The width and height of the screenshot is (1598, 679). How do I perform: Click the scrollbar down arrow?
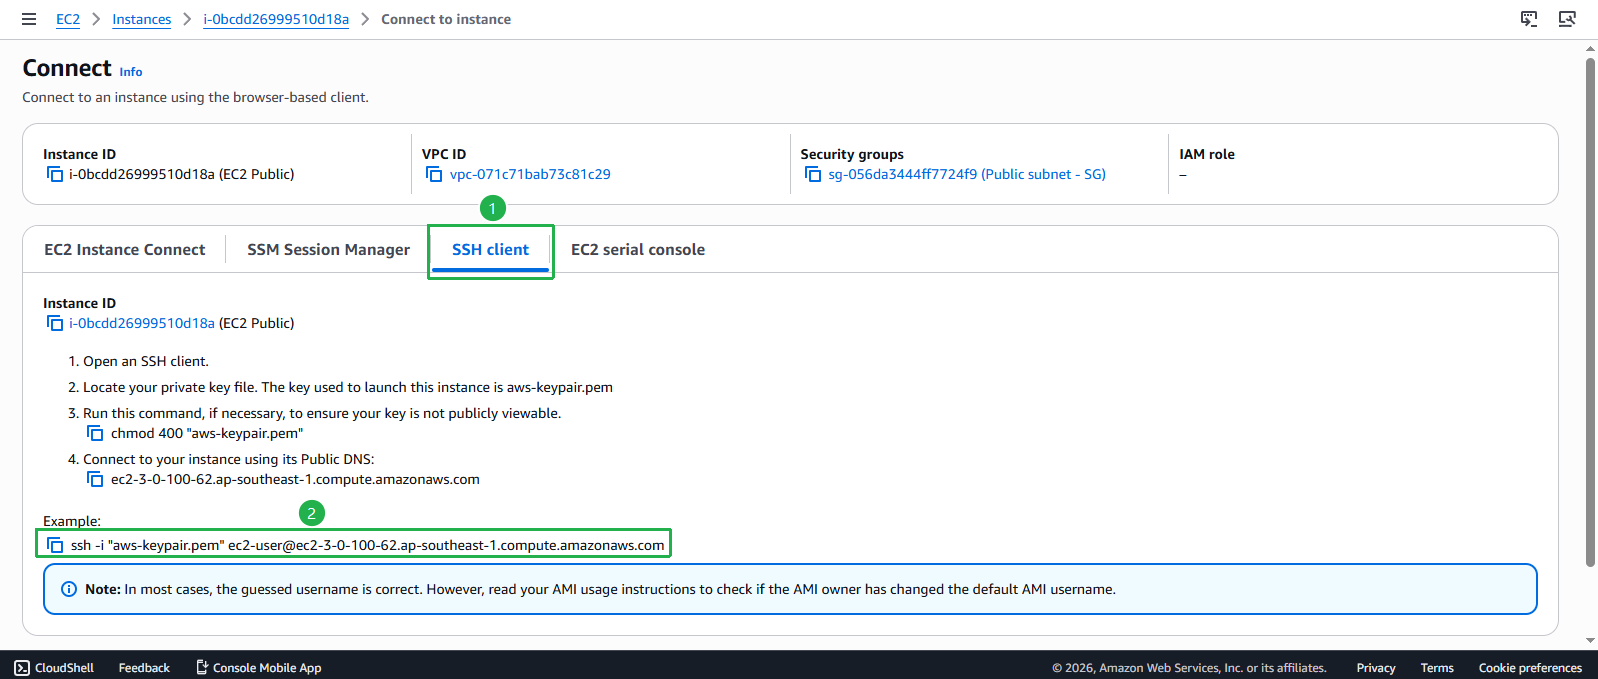click(x=1590, y=641)
